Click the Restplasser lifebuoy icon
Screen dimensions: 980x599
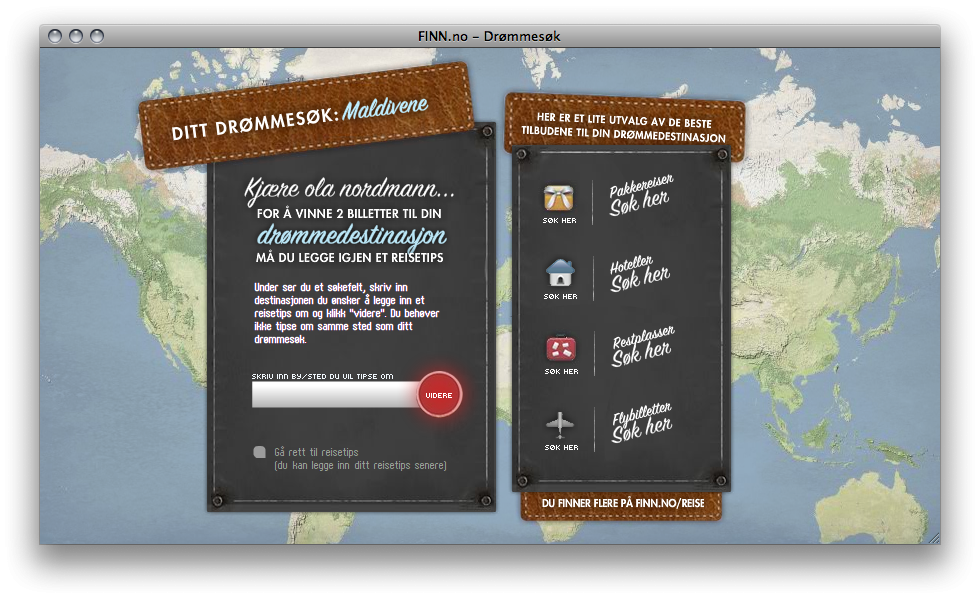coord(561,348)
